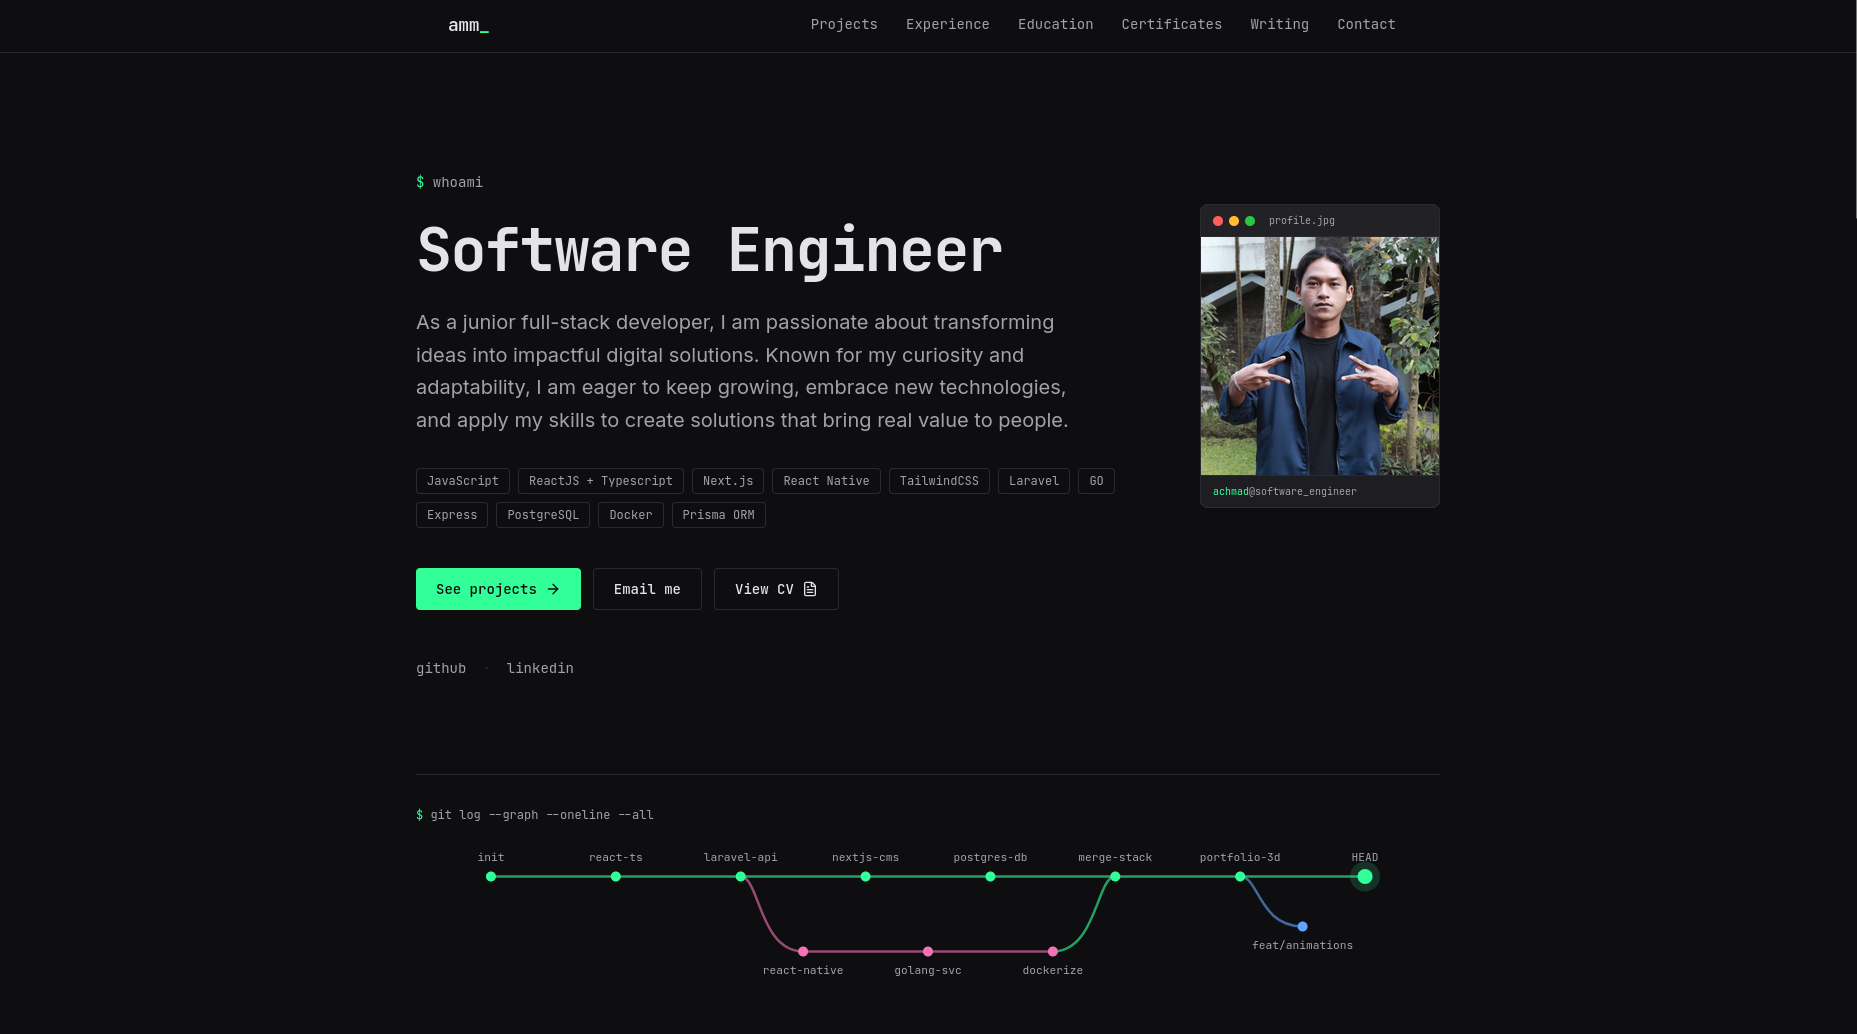
Task: Select the TailwindCSS skill tag
Action: pyautogui.click(x=939, y=481)
